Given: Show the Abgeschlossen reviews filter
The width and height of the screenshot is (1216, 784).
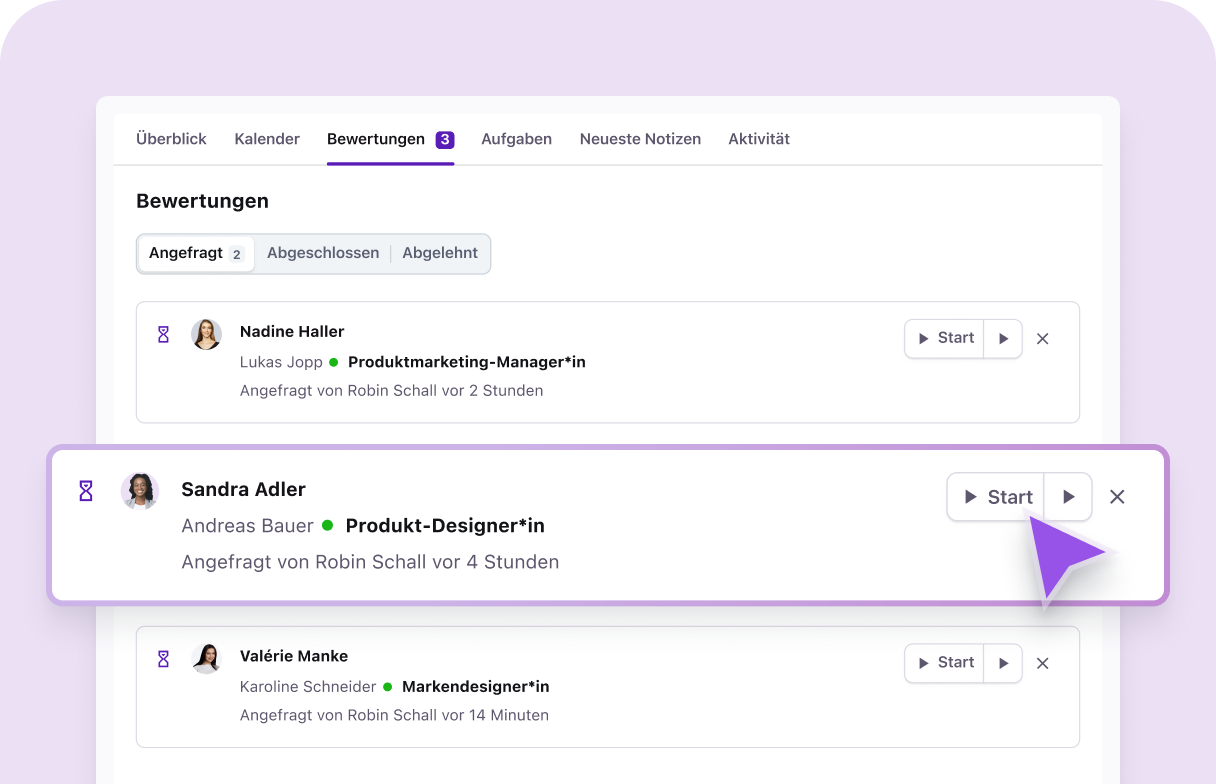Looking at the screenshot, I should (323, 253).
